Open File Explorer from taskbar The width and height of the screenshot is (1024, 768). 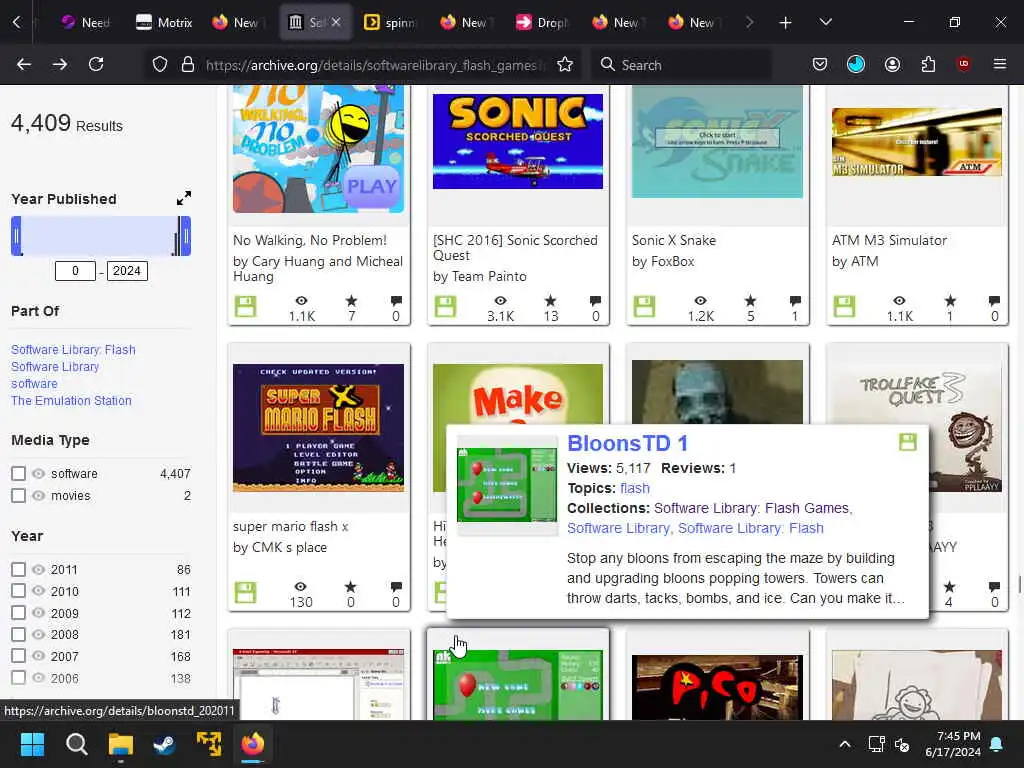coord(120,744)
